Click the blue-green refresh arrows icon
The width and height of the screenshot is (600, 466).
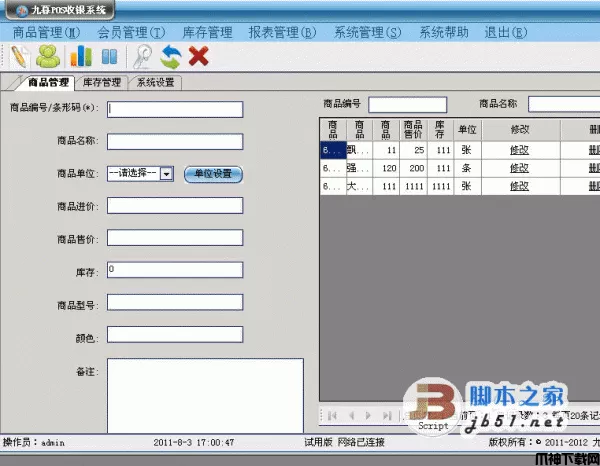pos(170,57)
